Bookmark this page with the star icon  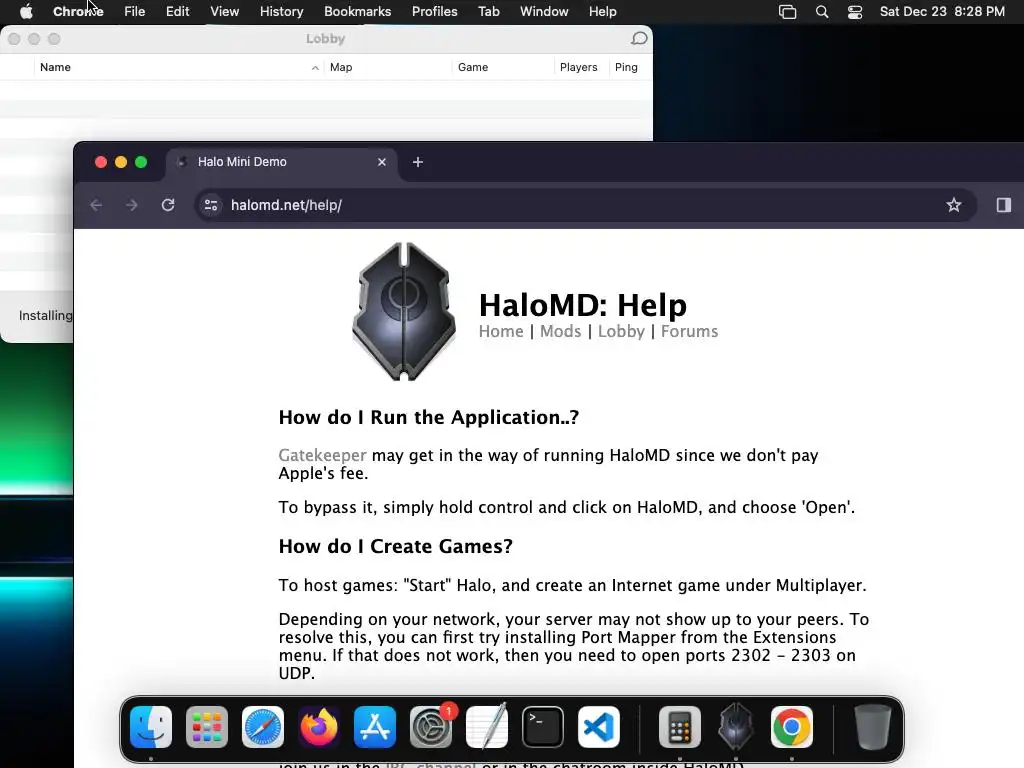(953, 205)
